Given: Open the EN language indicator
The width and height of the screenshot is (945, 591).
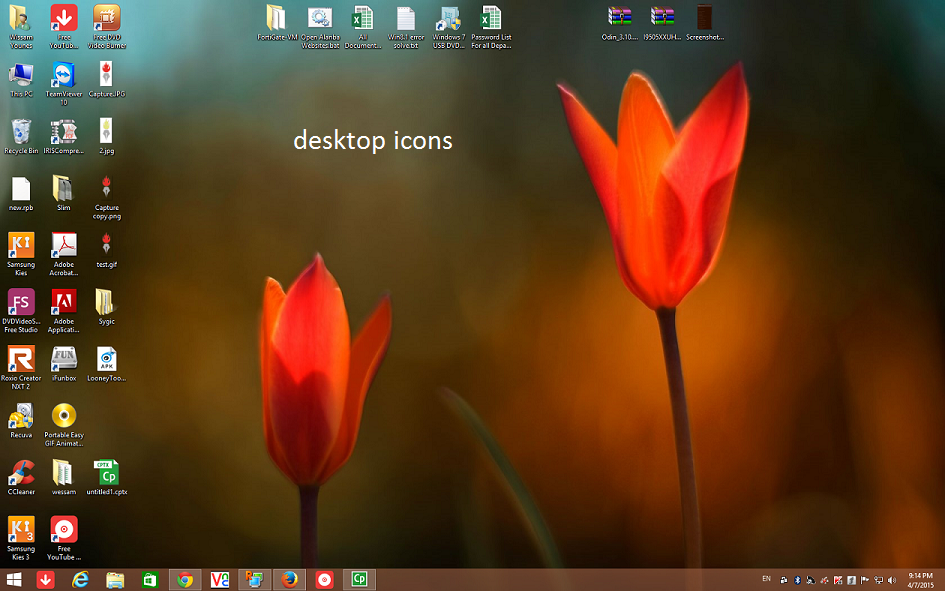Looking at the screenshot, I should (766, 579).
